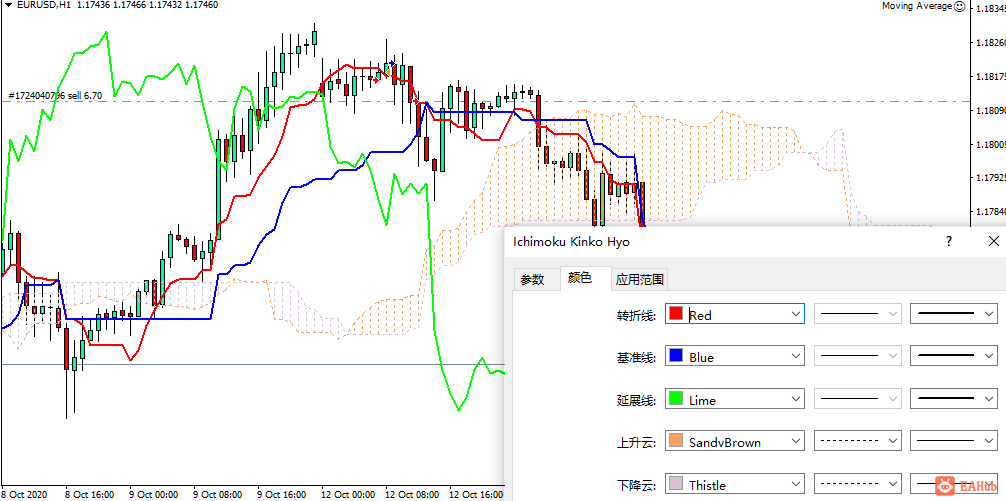Click the 1.17840 price scale label
The width and height of the screenshot is (1006, 501).
pyautogui.click(x=991, y=211)
